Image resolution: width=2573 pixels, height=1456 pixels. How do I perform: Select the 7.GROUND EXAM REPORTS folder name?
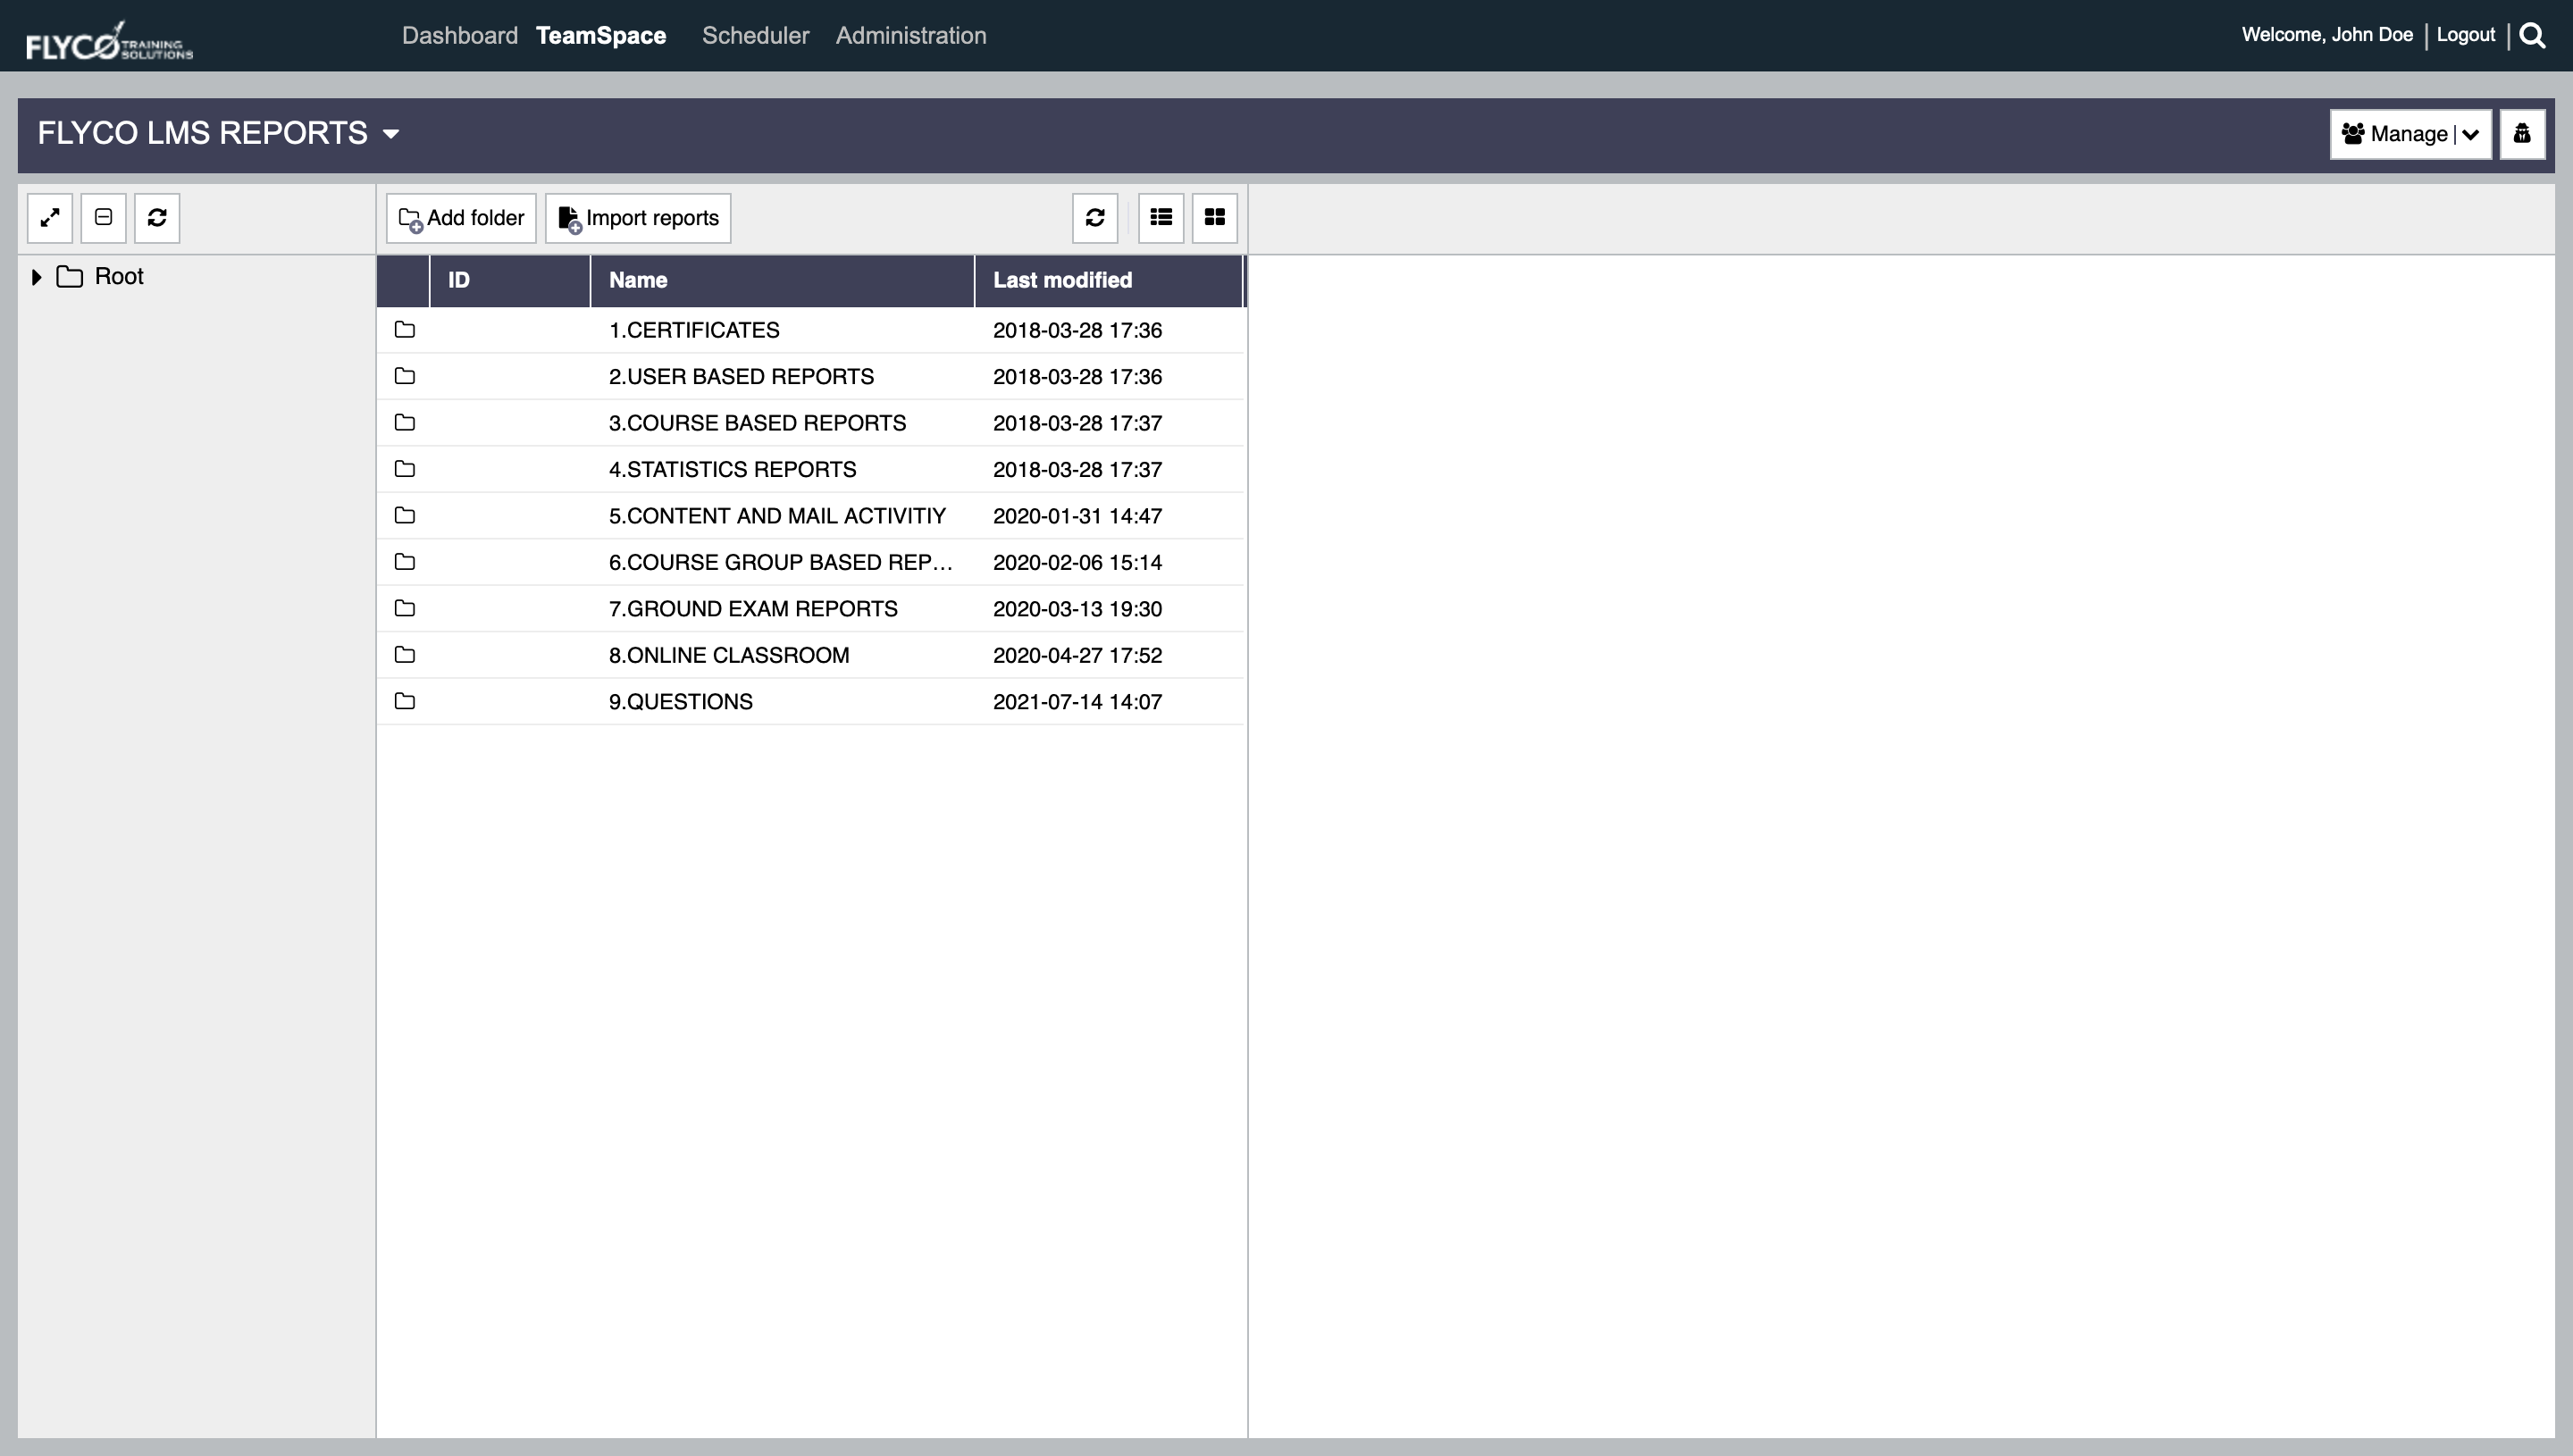coord(753,608)
